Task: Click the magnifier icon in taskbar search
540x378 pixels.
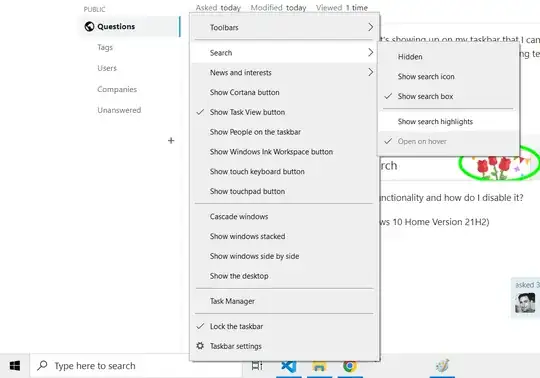Action: pos(42,365)
